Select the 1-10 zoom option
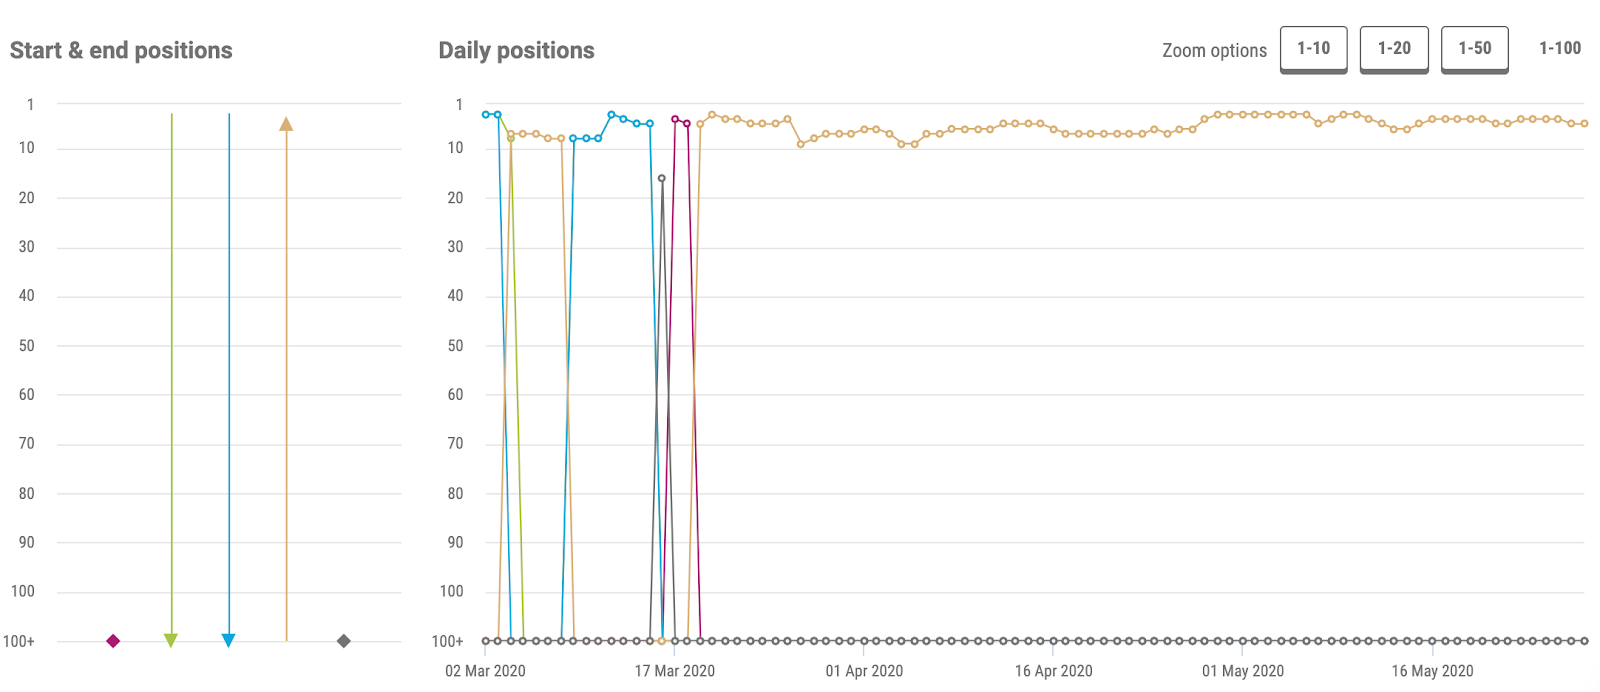 pyautogui.click(x=1314, y=49)
